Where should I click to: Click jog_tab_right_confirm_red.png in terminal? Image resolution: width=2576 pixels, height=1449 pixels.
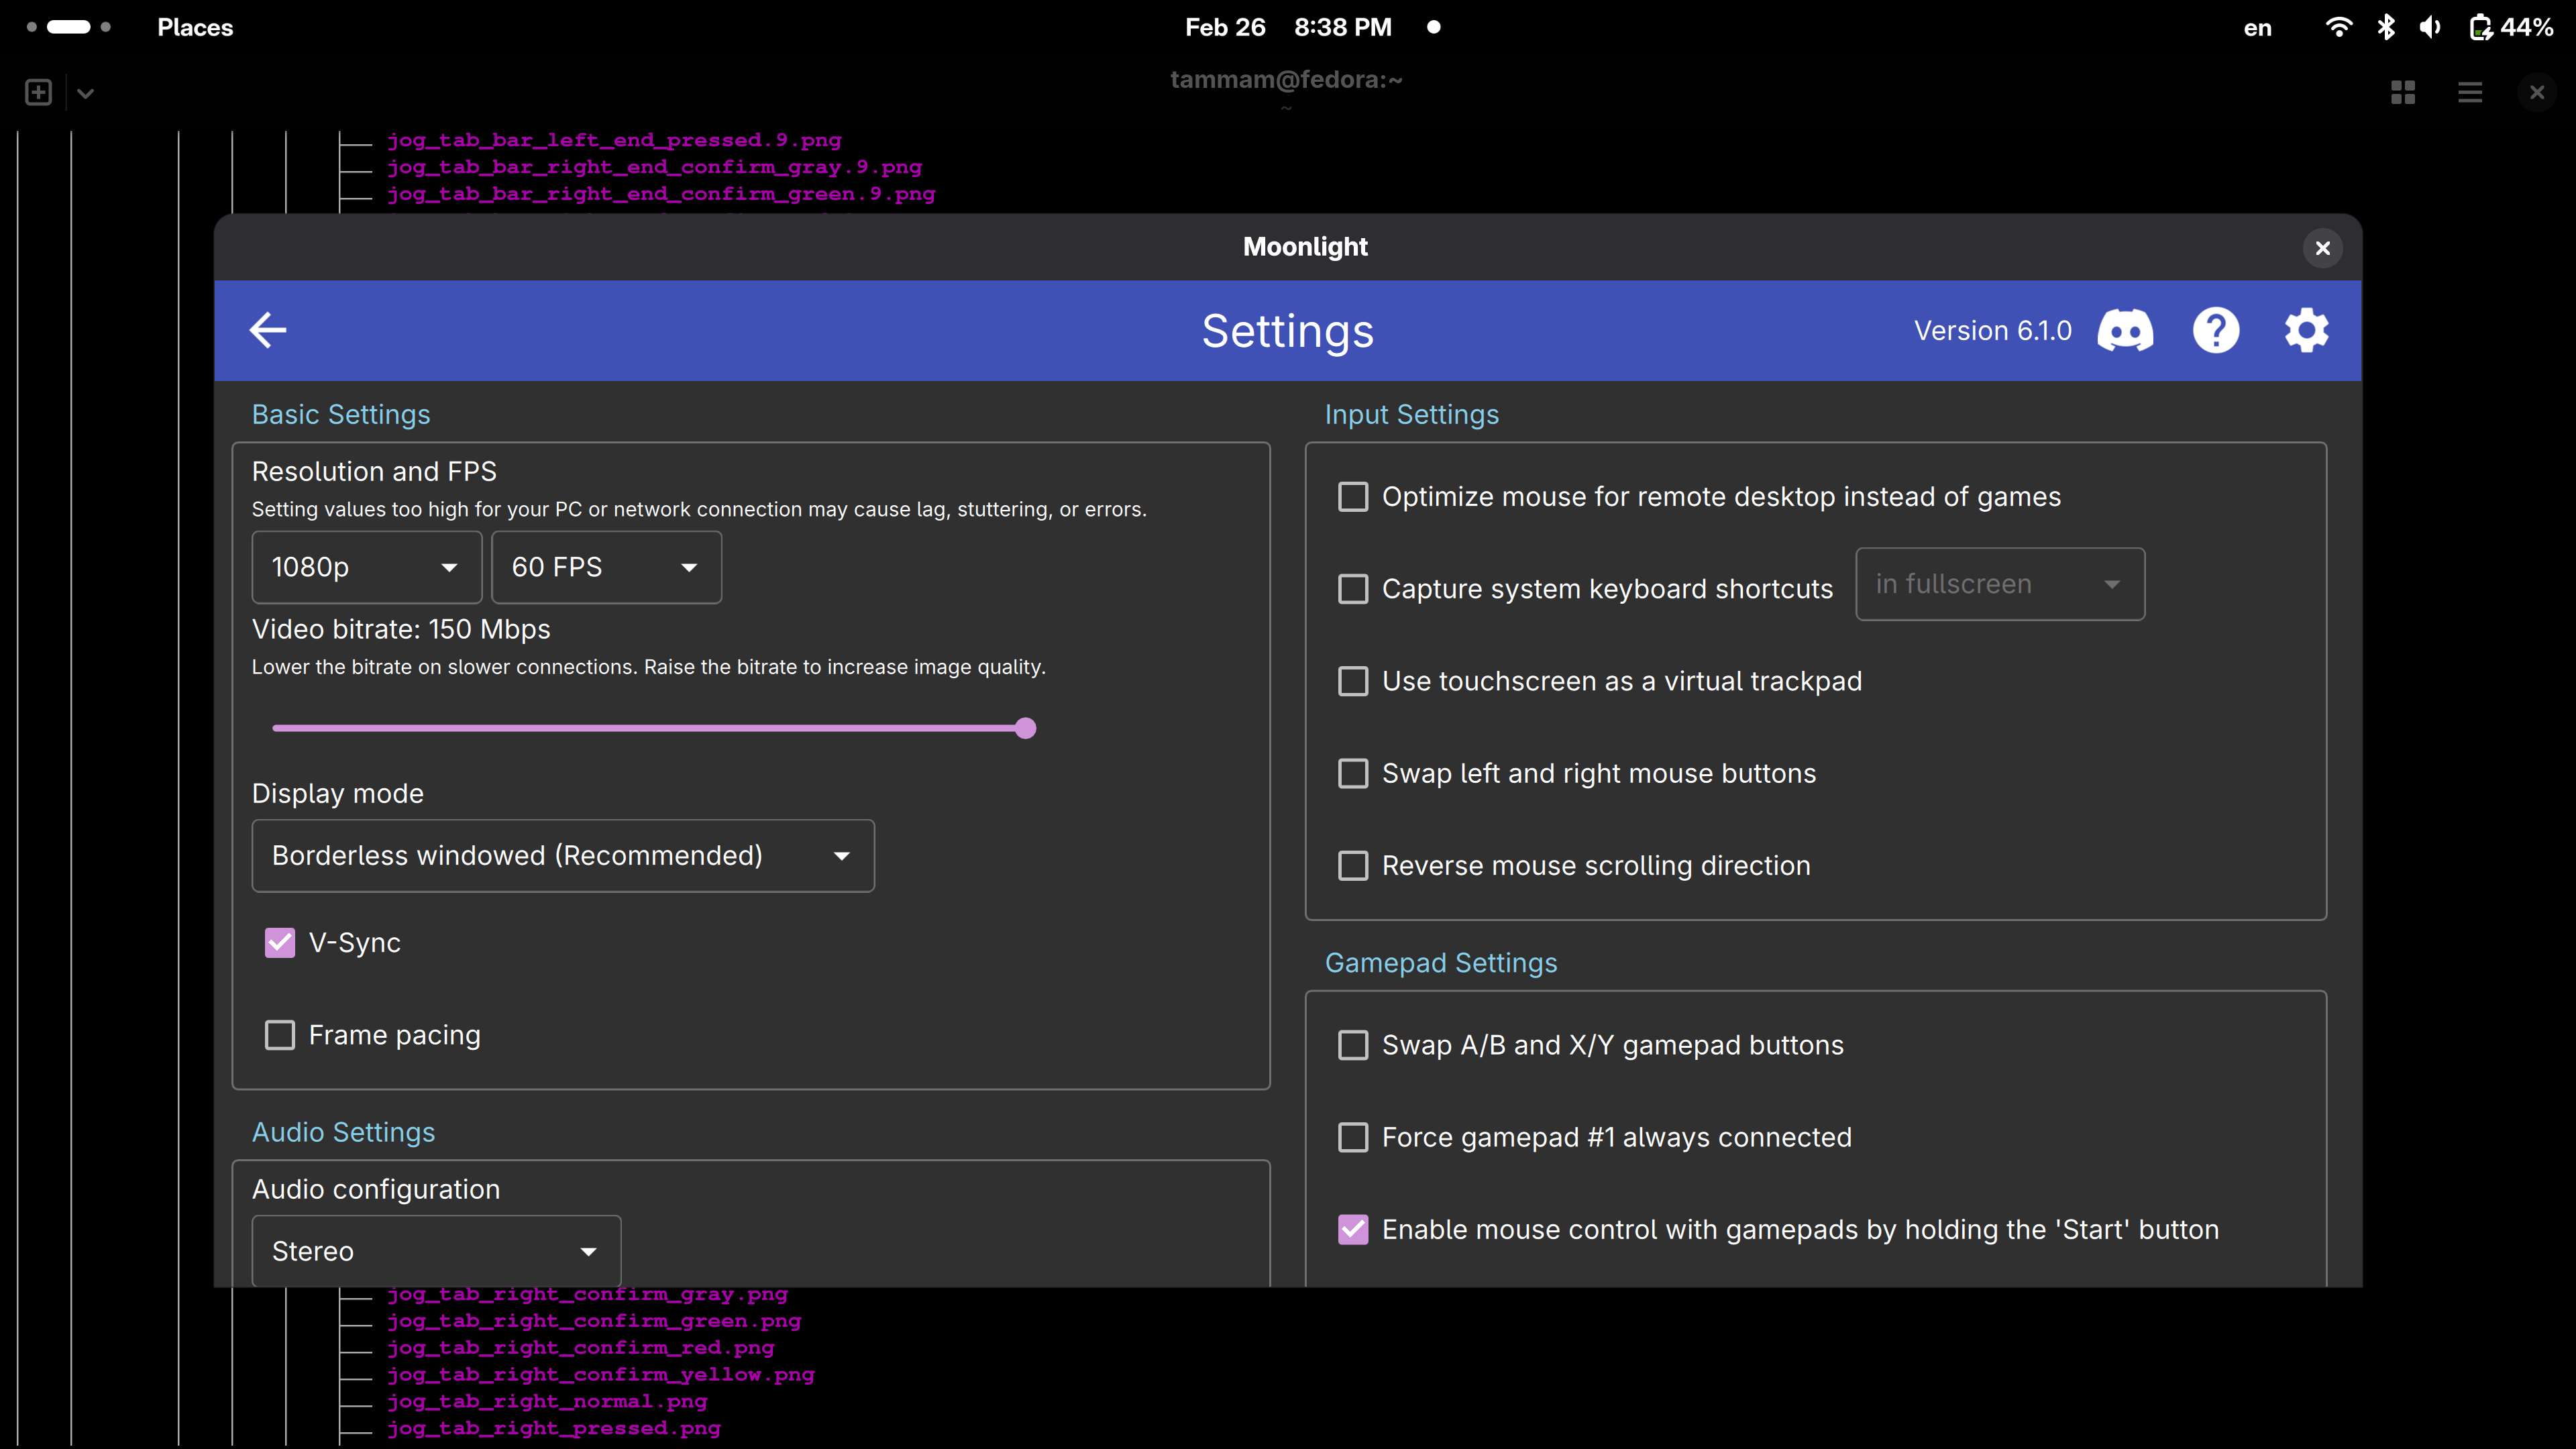point(580,1348)
